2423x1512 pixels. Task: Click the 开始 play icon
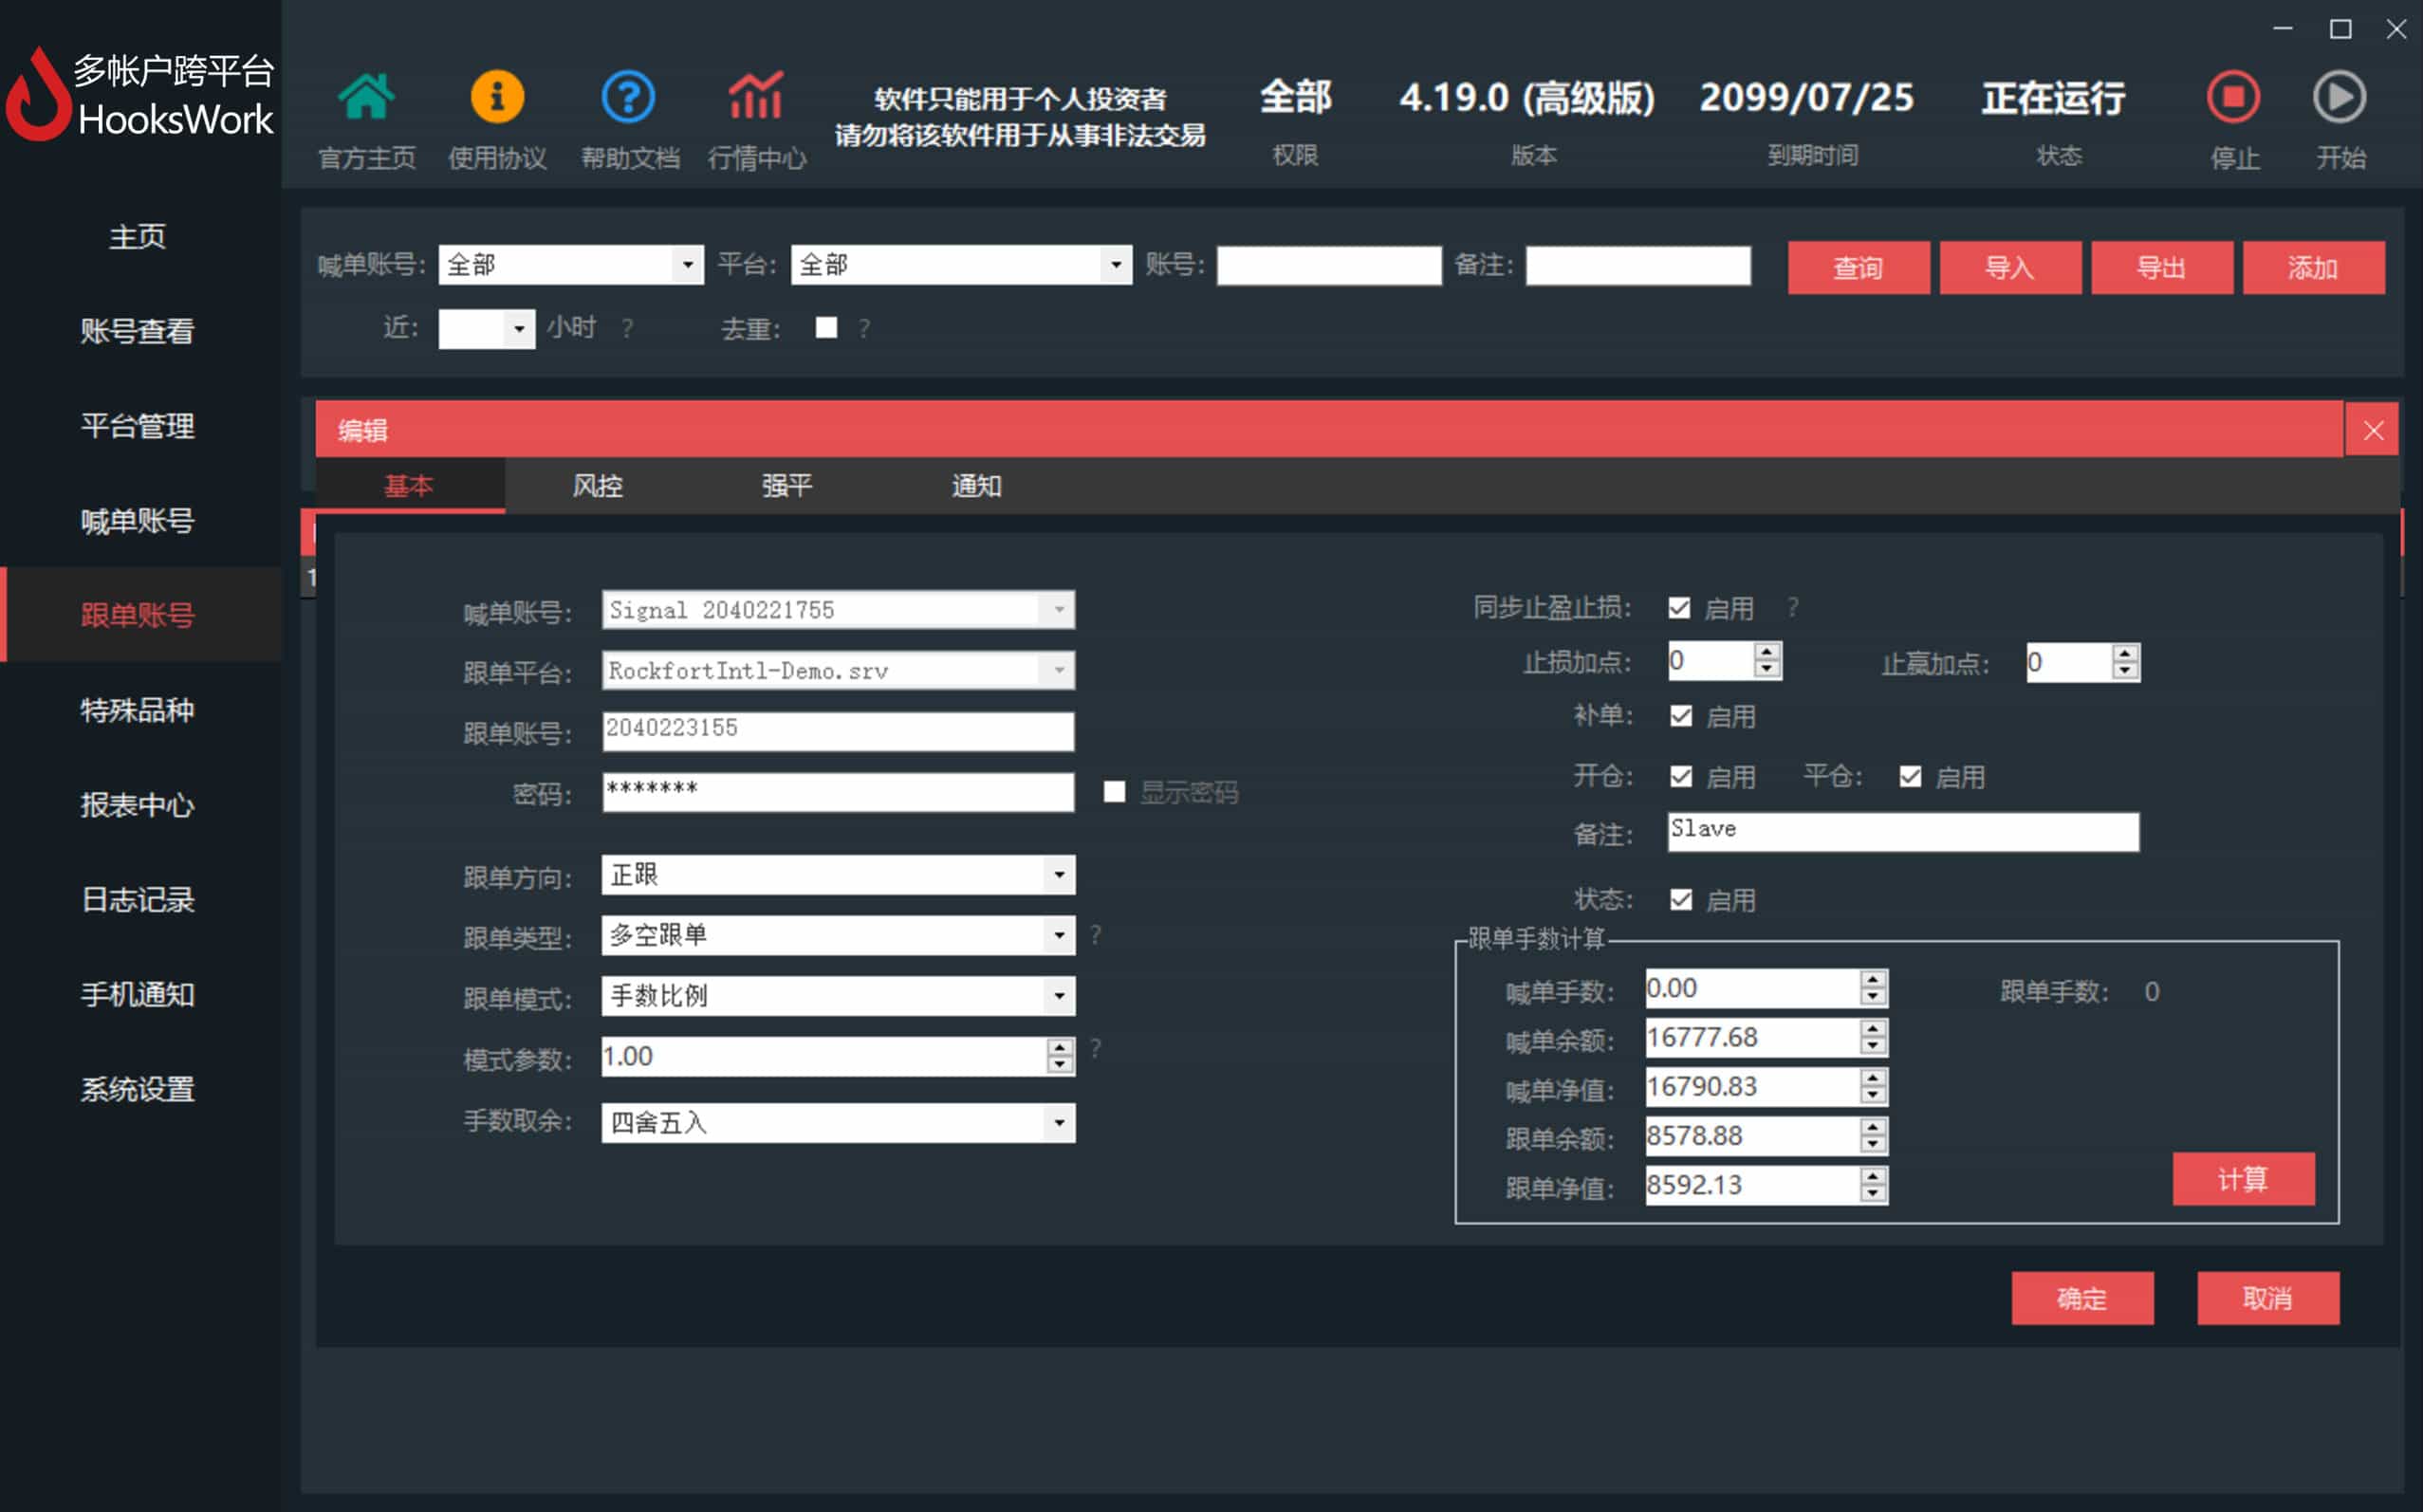pos(2340,97)
